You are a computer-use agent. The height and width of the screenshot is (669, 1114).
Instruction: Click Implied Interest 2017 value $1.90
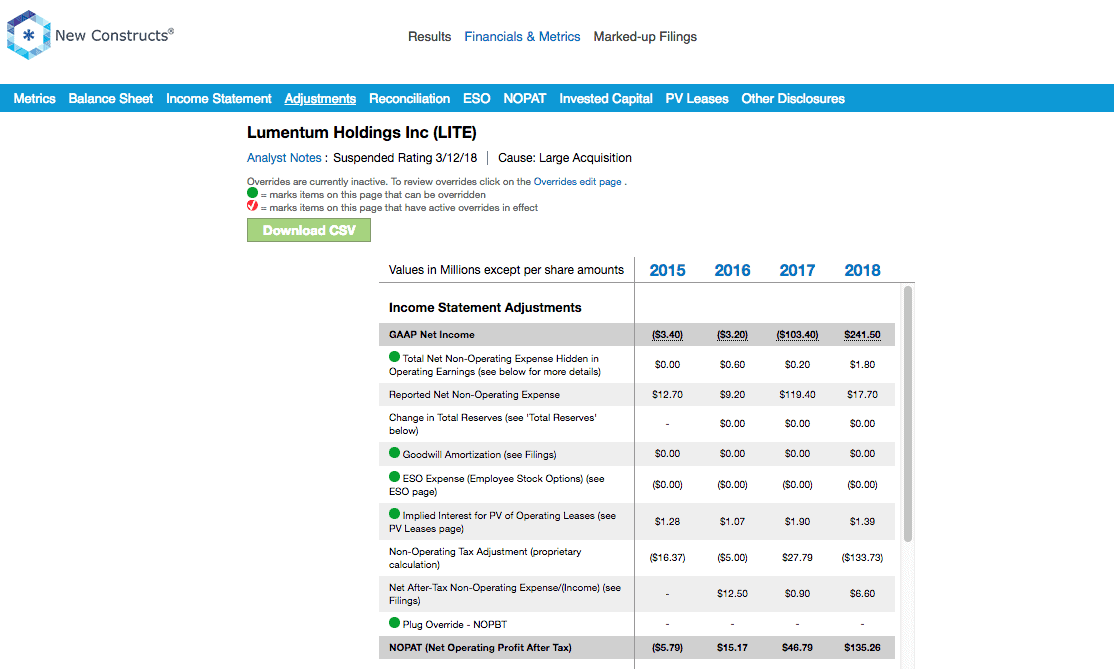point(797,521)
